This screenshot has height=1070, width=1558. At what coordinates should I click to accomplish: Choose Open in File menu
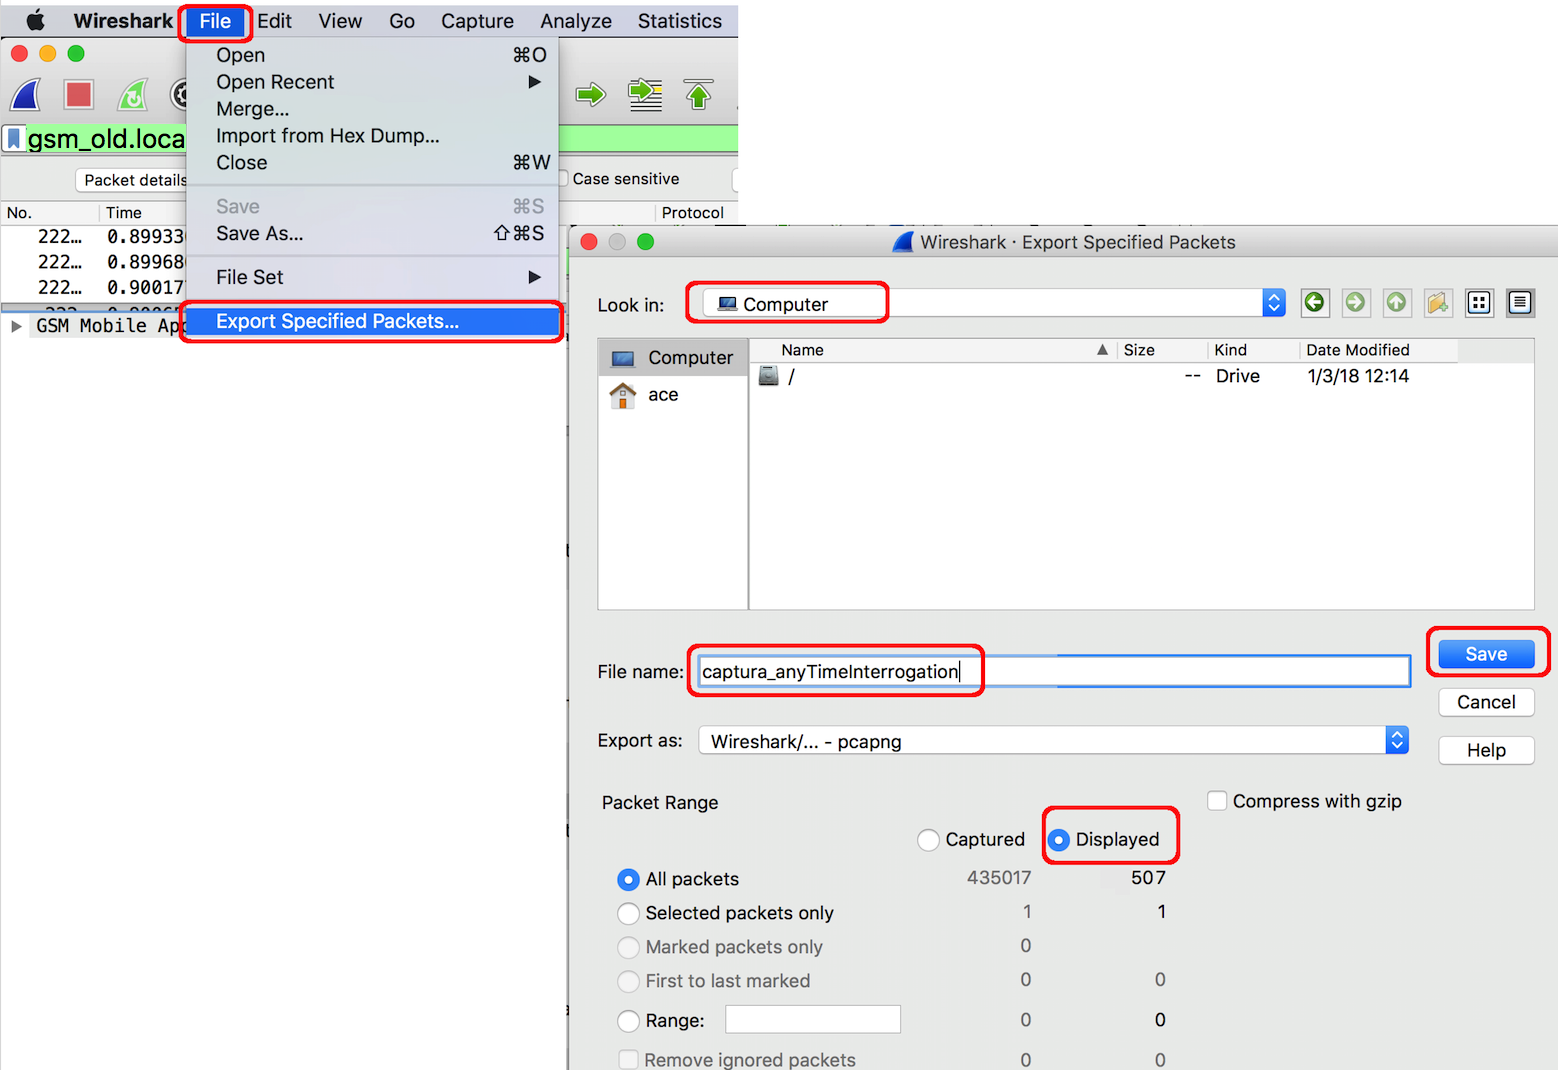coord(373,55)
